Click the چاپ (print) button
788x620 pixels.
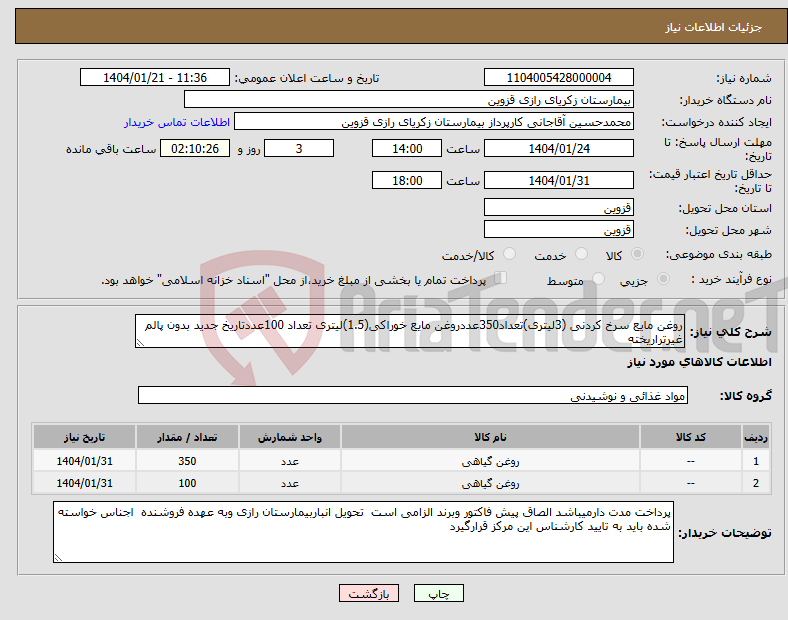[438, 593]
